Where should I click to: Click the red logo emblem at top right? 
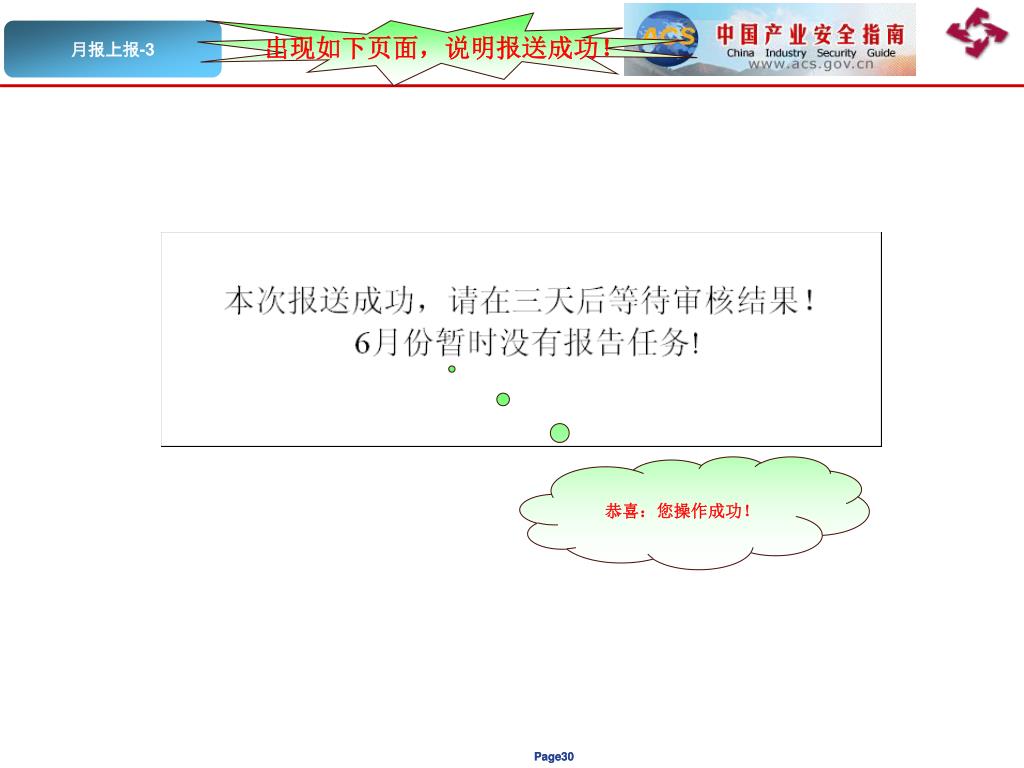click(x=977, y=33)
